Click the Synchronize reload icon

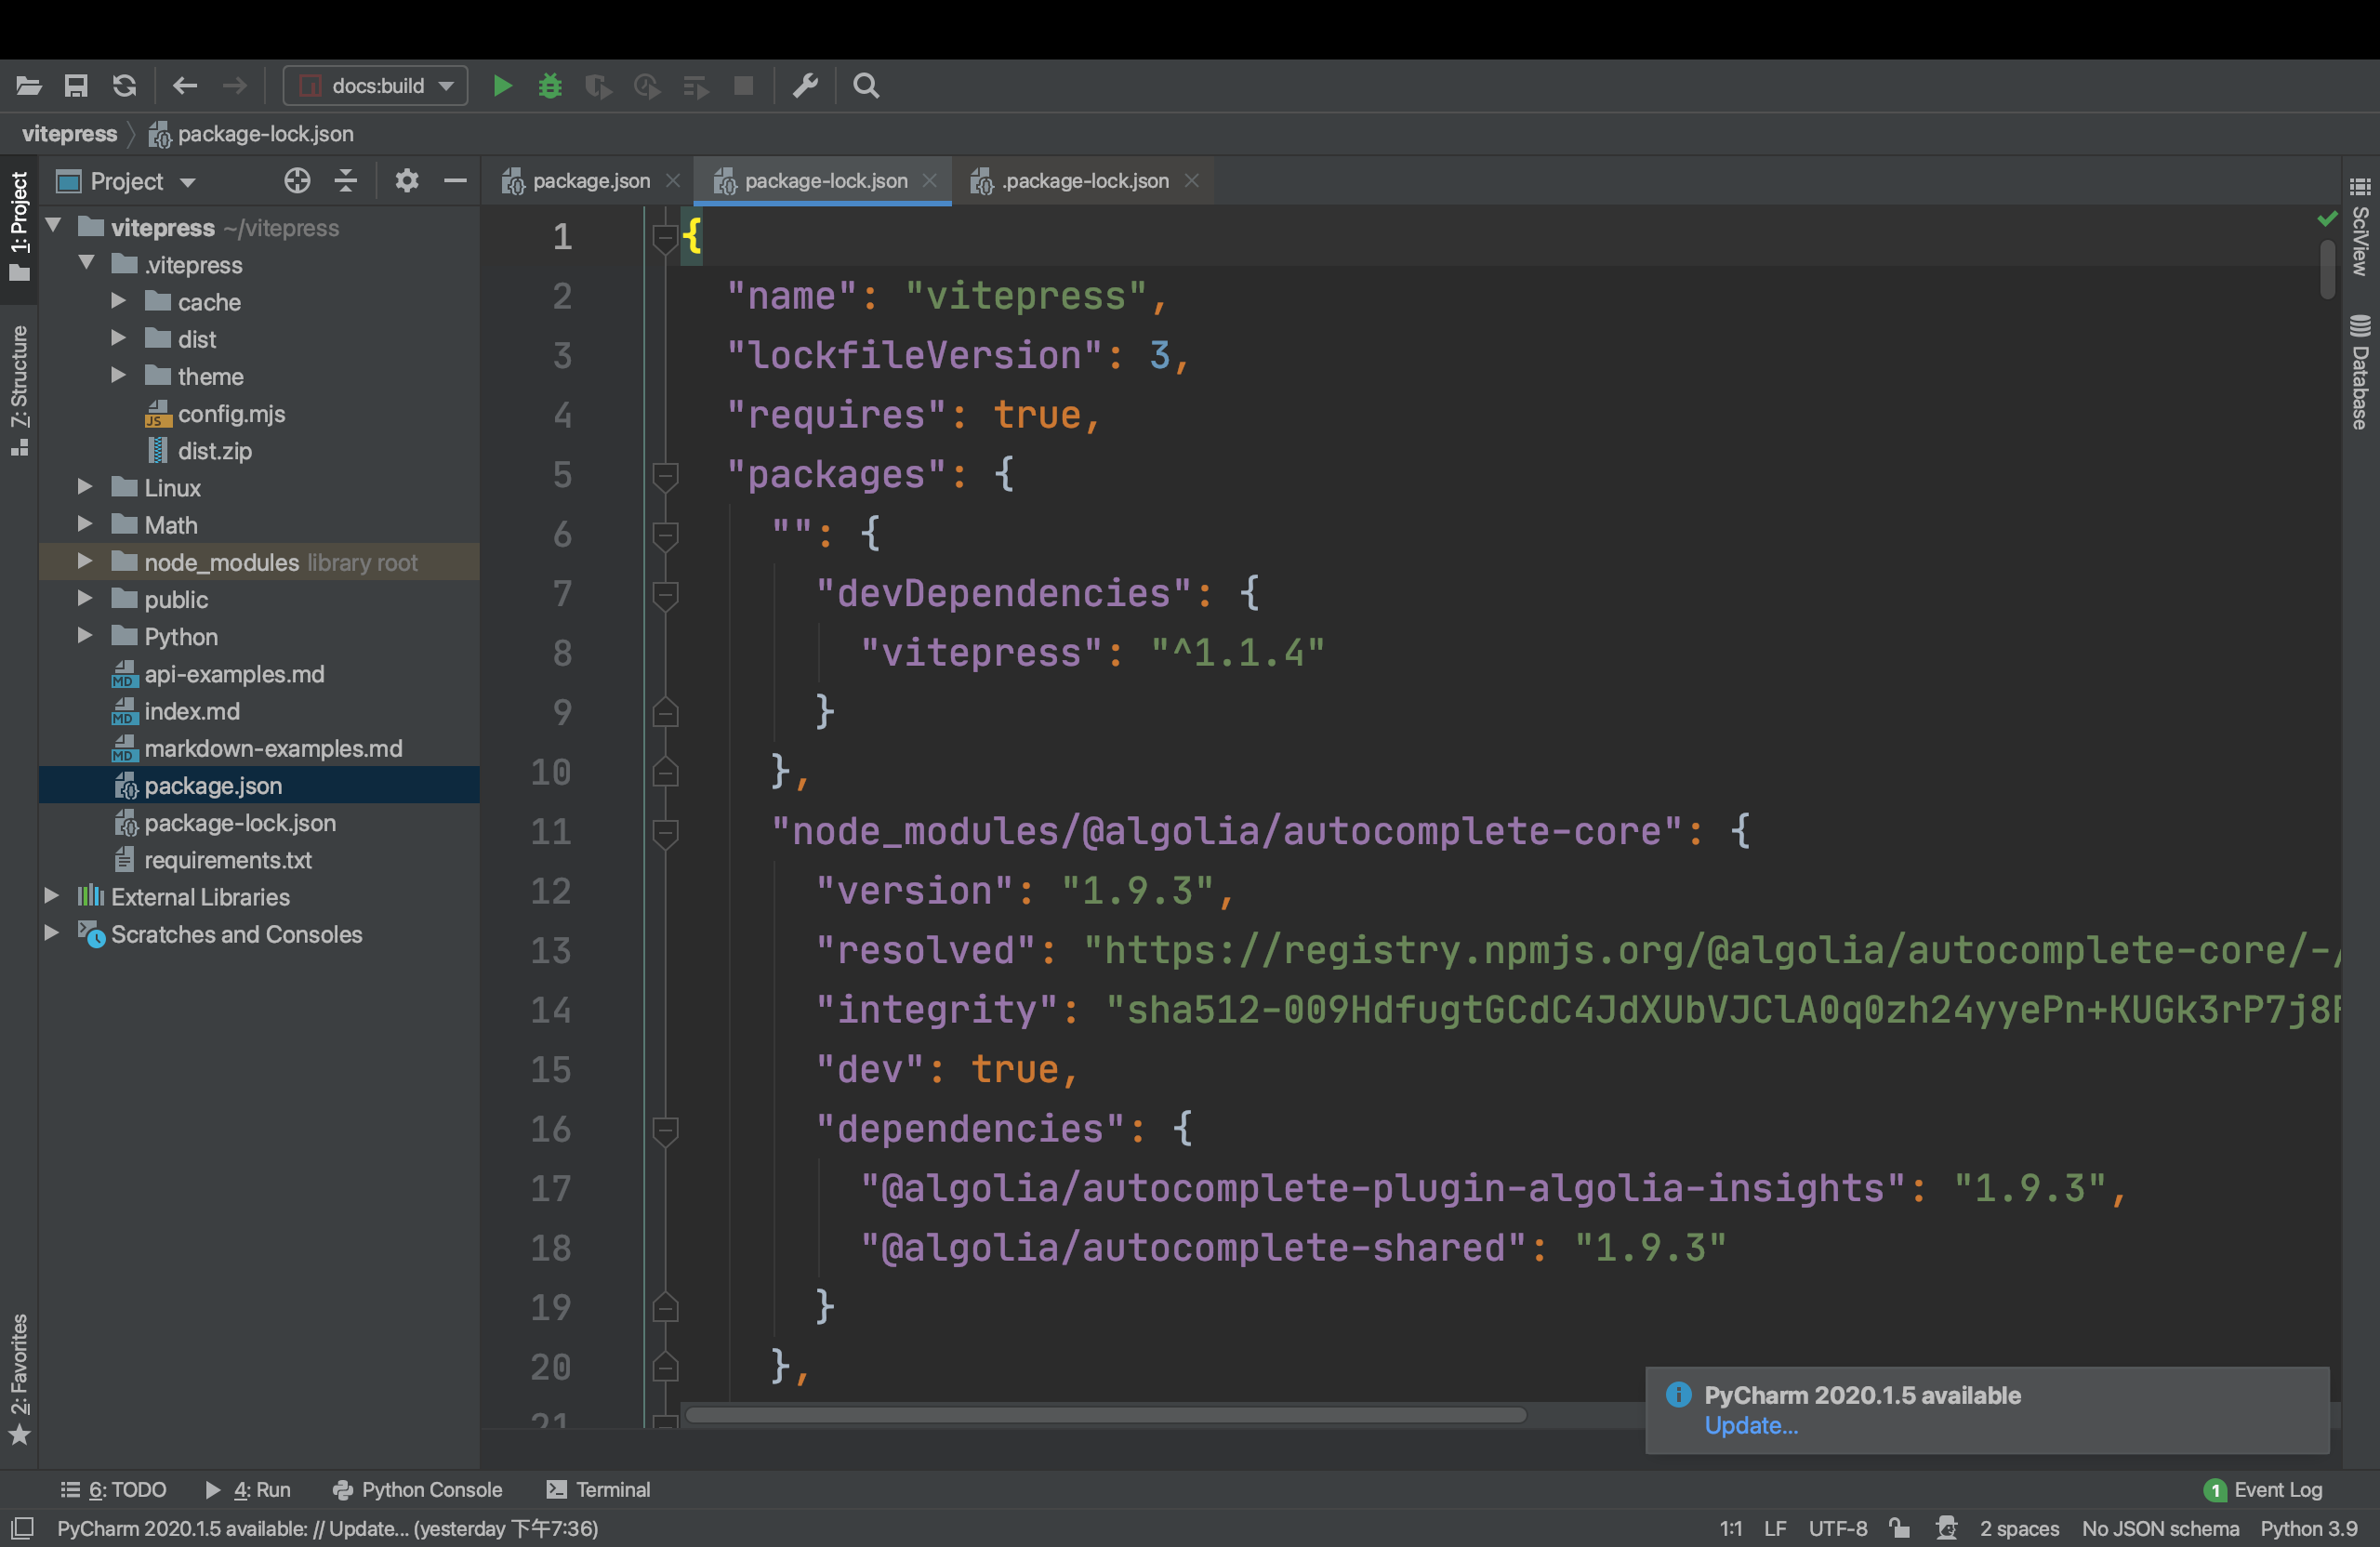(x=124, y=86)
